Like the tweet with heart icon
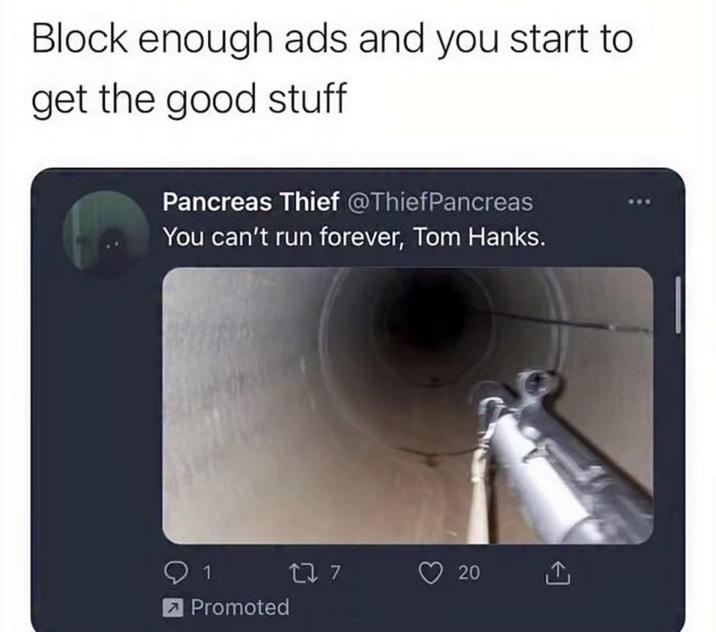 pos(430,573)
